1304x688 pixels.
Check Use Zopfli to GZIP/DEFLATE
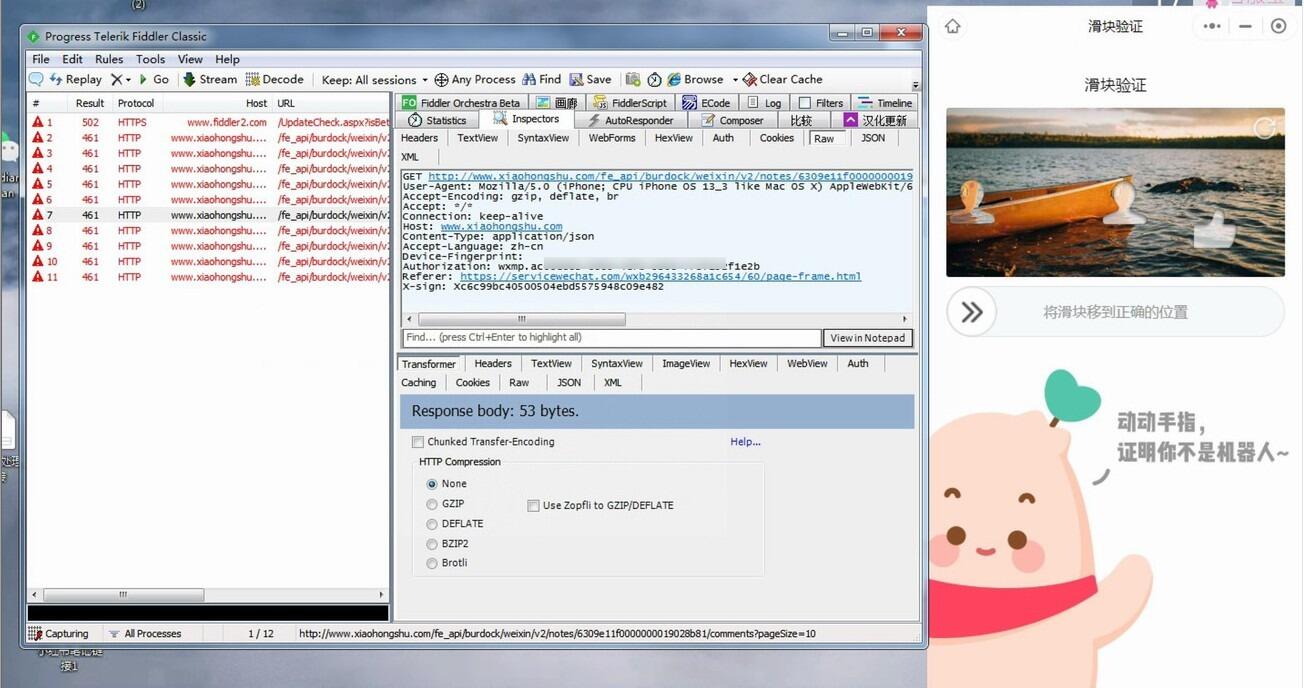click(533, 506)
